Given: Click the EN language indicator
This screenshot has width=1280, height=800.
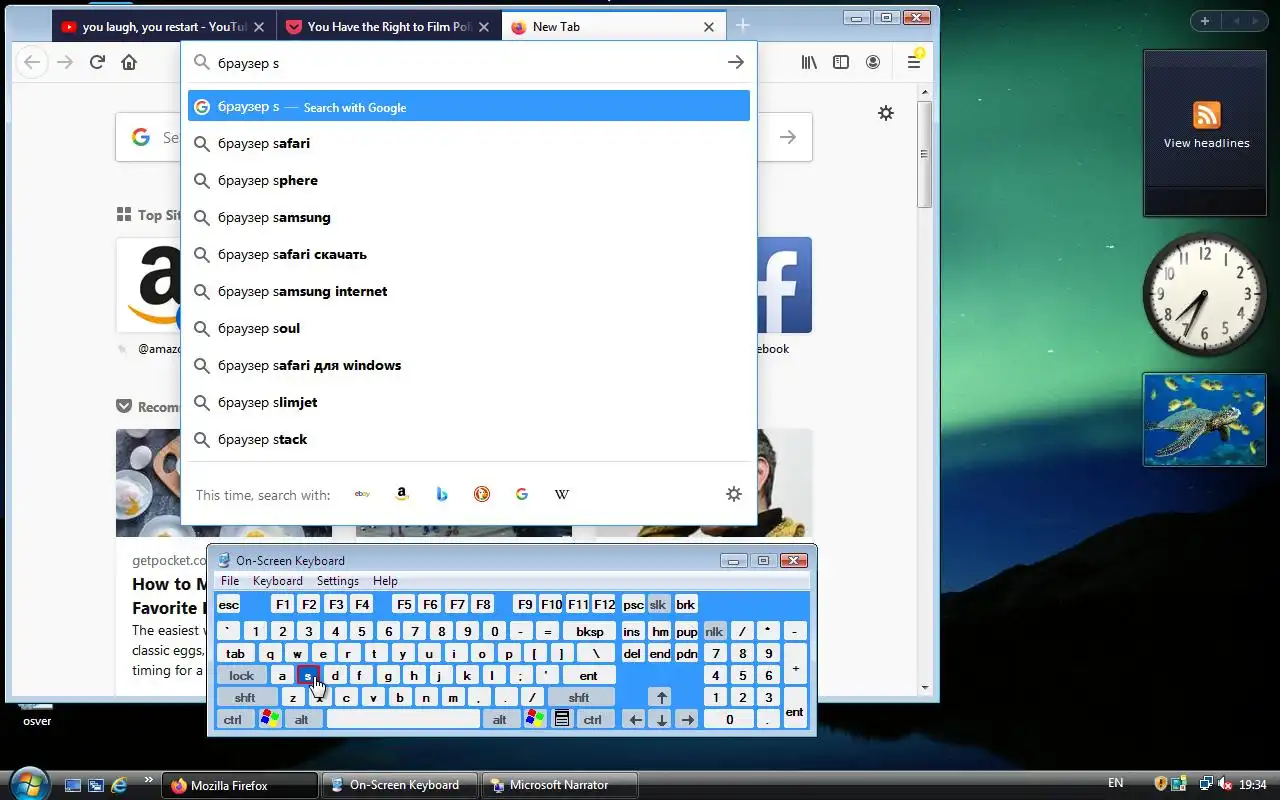Looking at the screenshot, I should tap(1115, 783).
